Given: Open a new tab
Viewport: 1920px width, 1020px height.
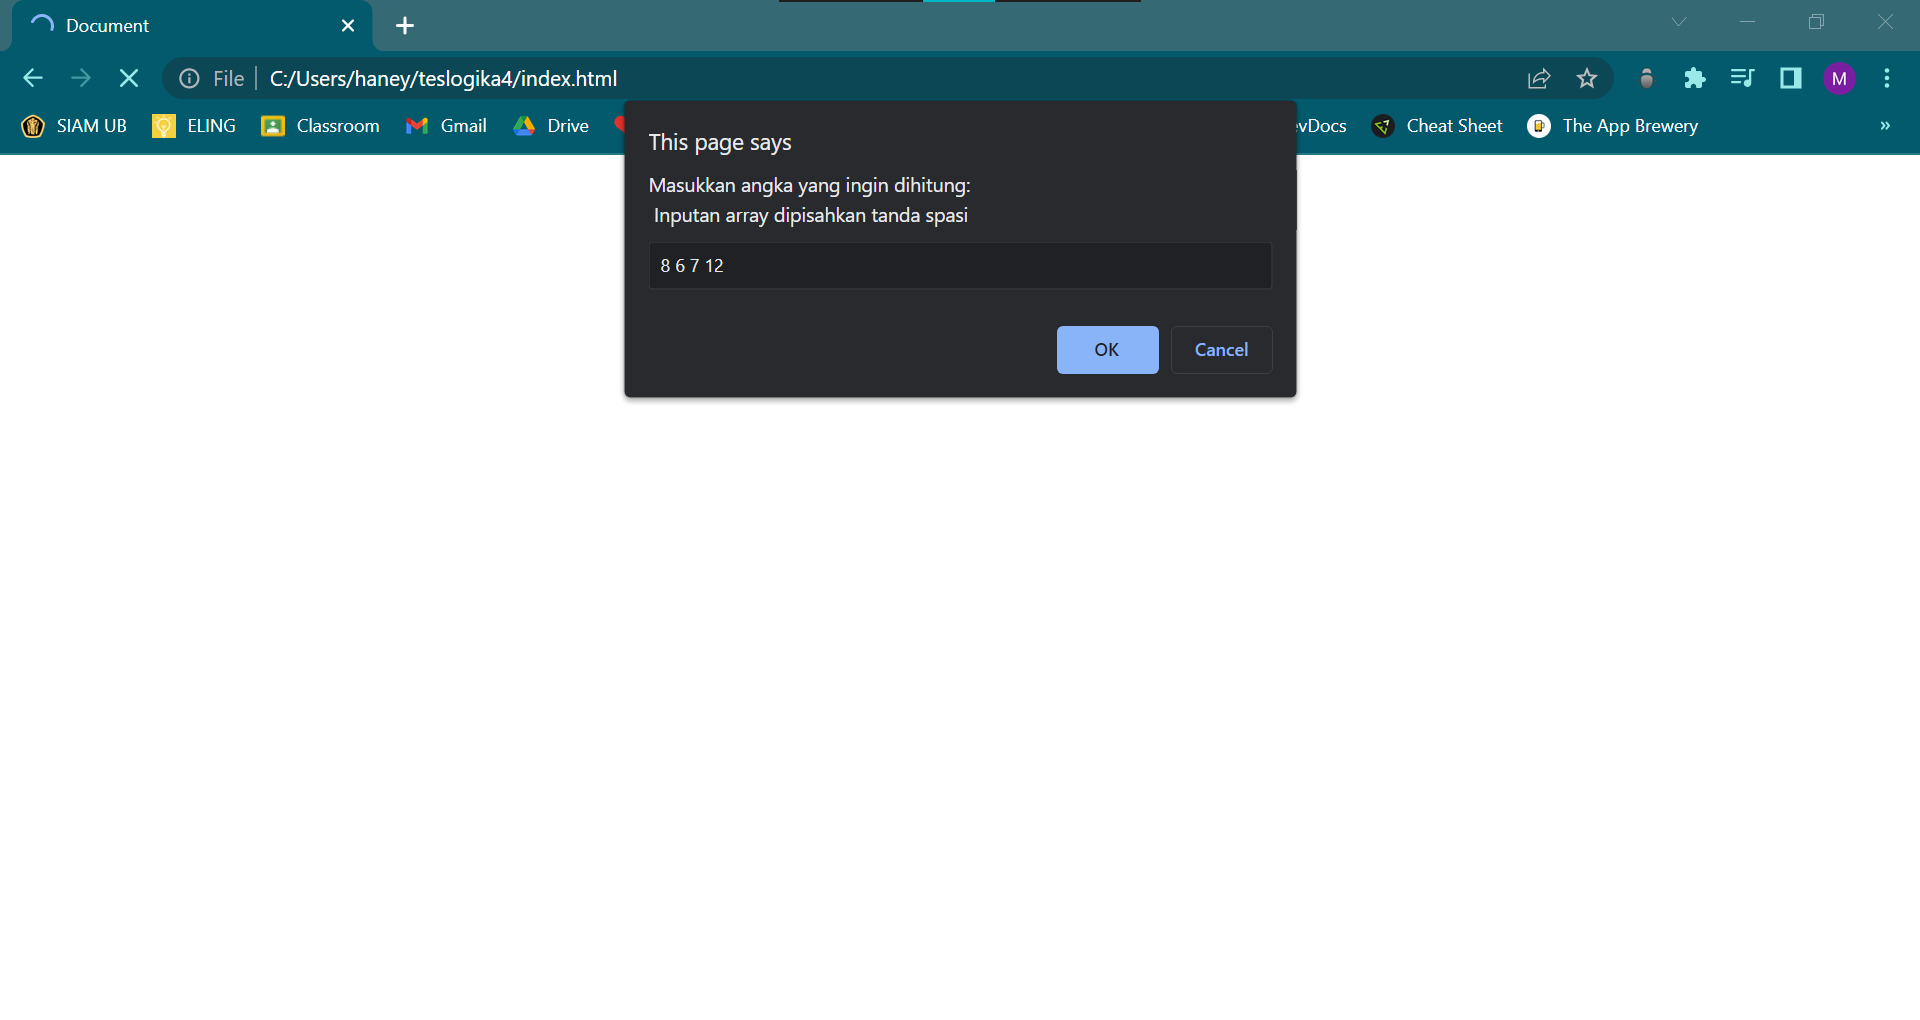Looking at the screenshot, I should pos(405,26).
